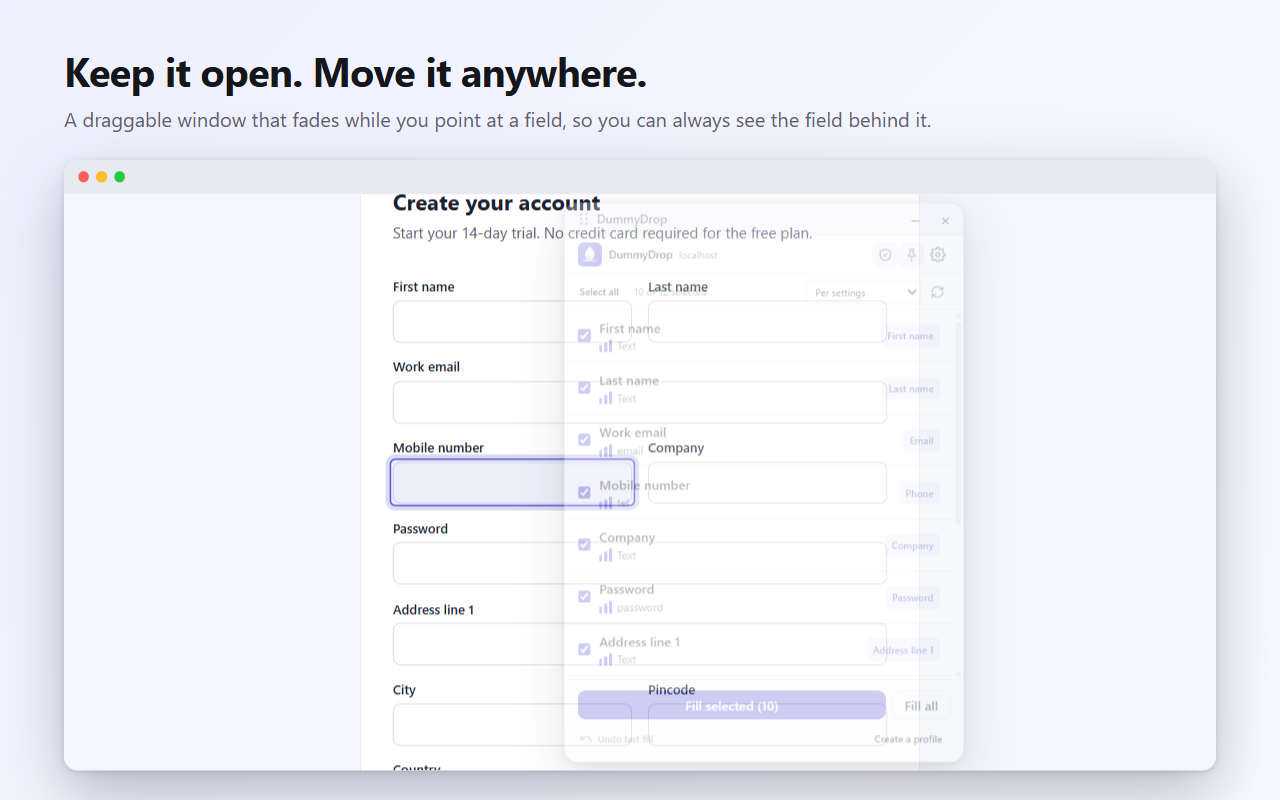The height and width of the screenshot is (800, 1280).
Task: Uncheck the First name checkbox in DummyDrop
Action: (x=585, y=336)
